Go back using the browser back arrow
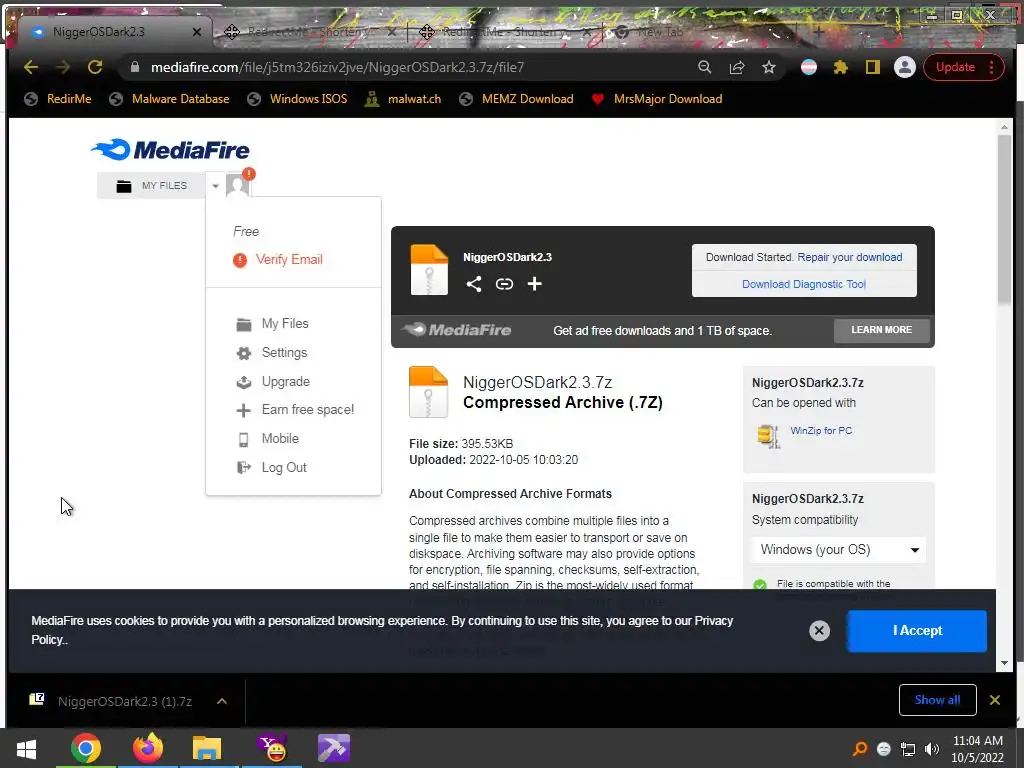This screenshot has width=1024, height=768. [x=31, y=67]
